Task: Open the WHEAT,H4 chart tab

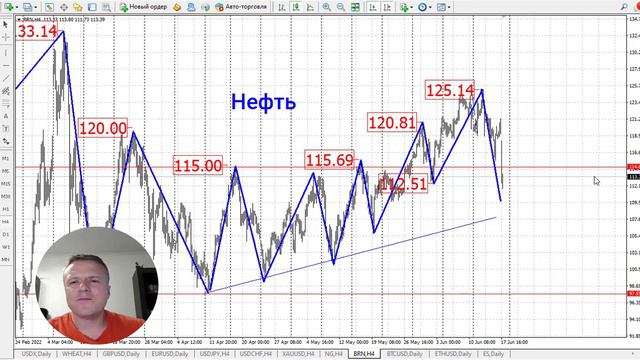Action: (77, 354)
